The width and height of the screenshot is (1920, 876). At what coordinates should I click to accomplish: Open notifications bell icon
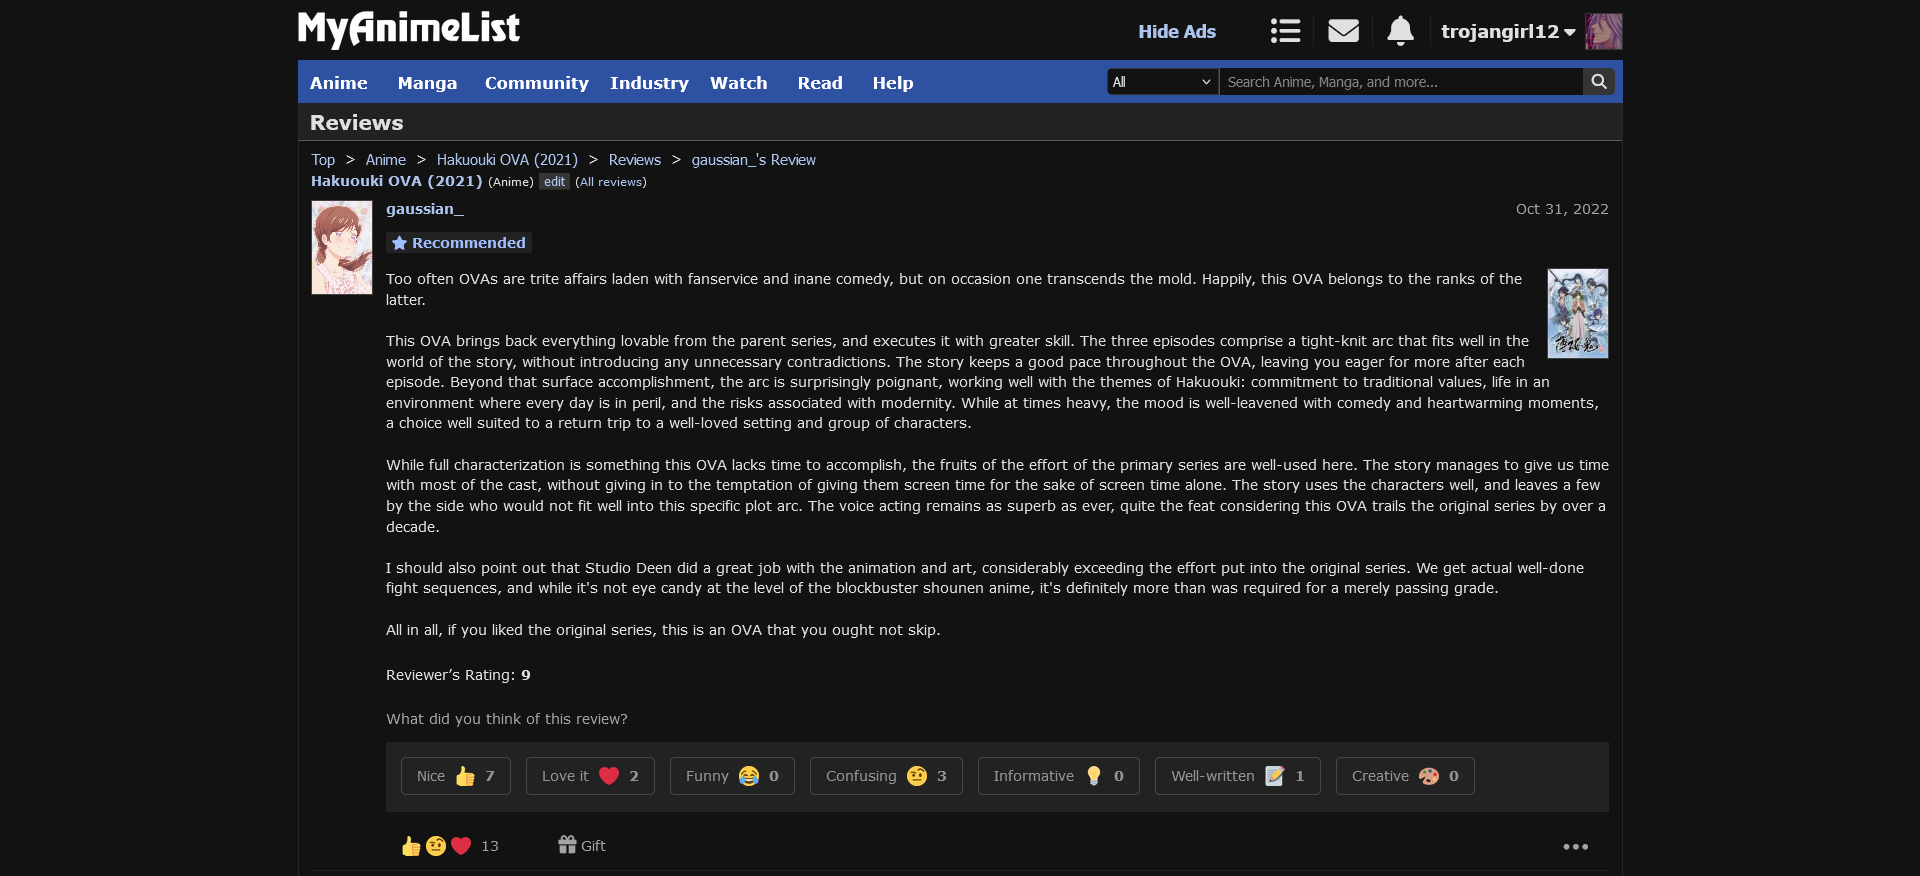point(1400,31)
